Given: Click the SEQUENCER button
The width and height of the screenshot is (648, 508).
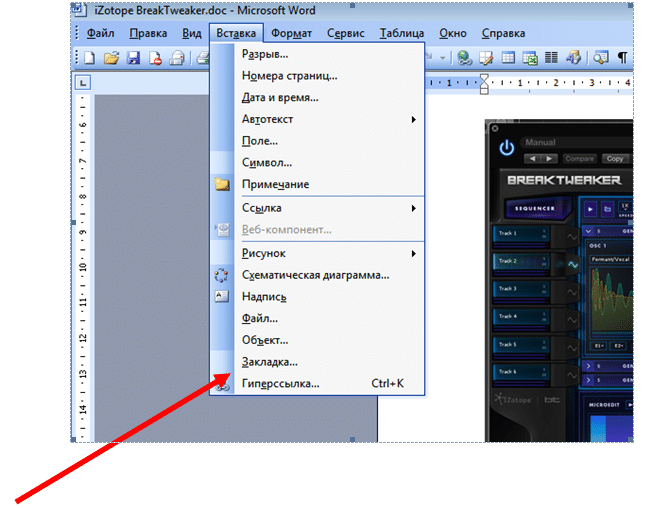Looking at the screenshot, I should coord(536,208).
